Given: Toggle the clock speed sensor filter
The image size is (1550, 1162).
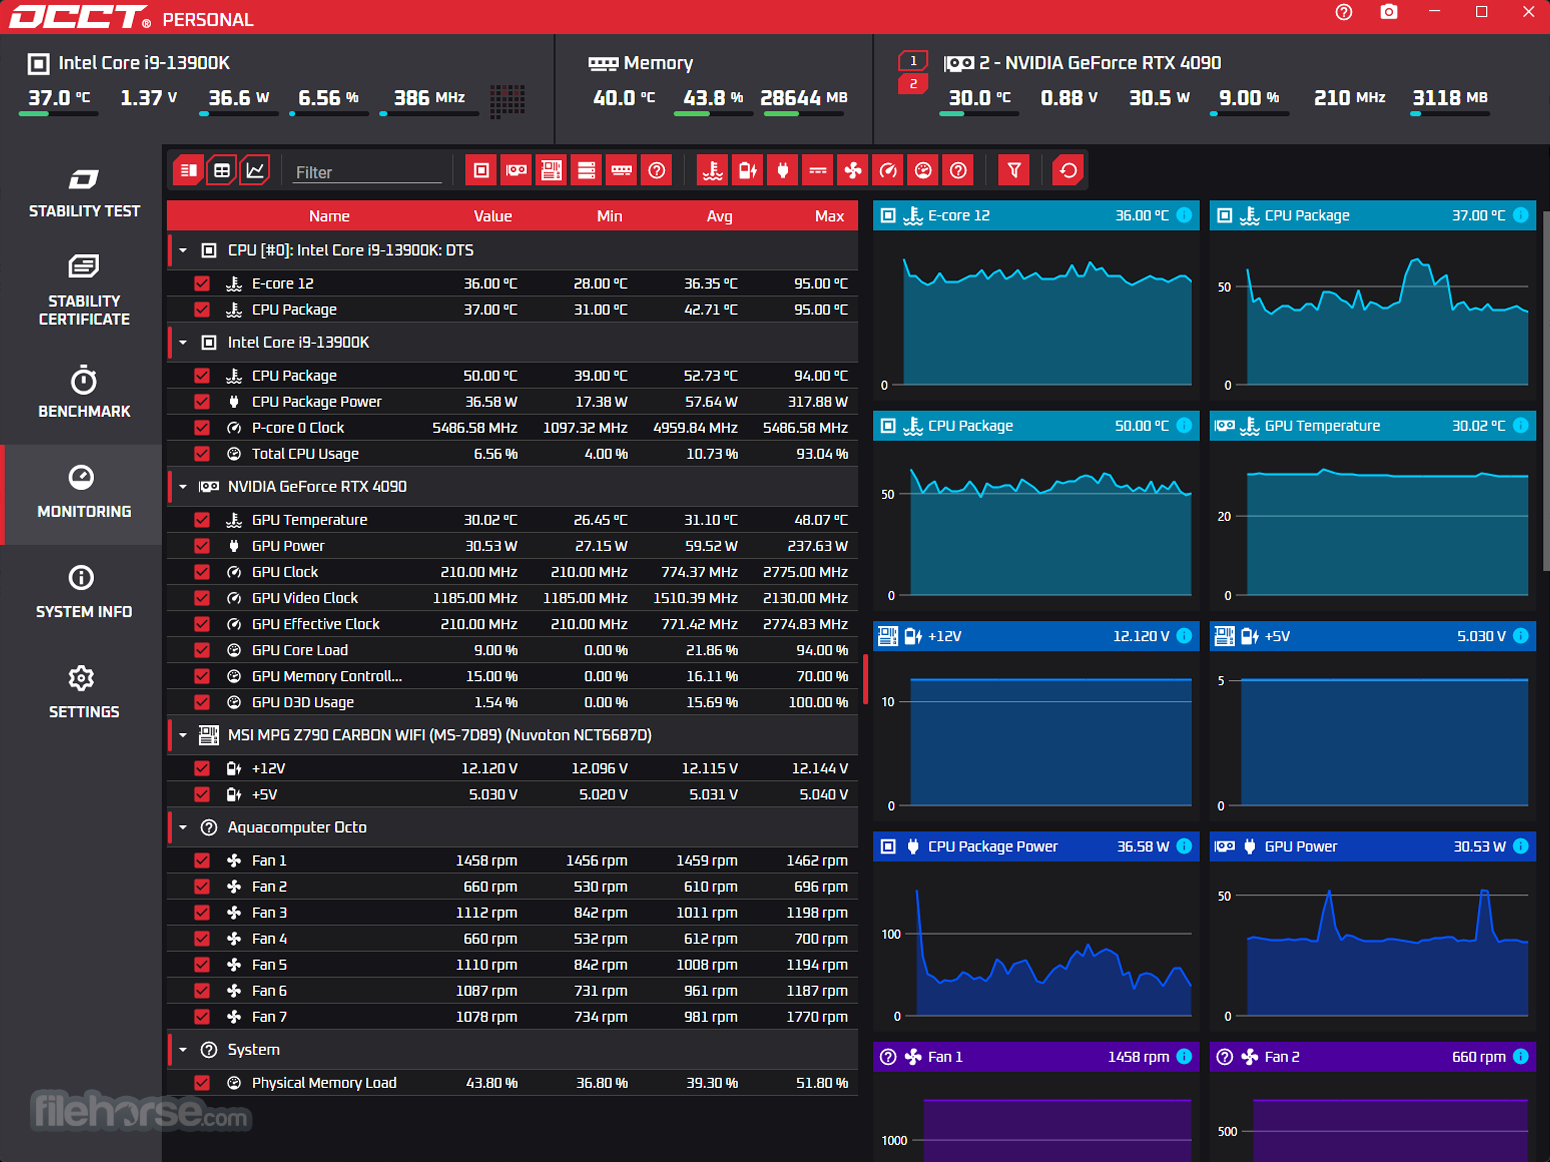Looking at the screenshot, I should [888, 170].
